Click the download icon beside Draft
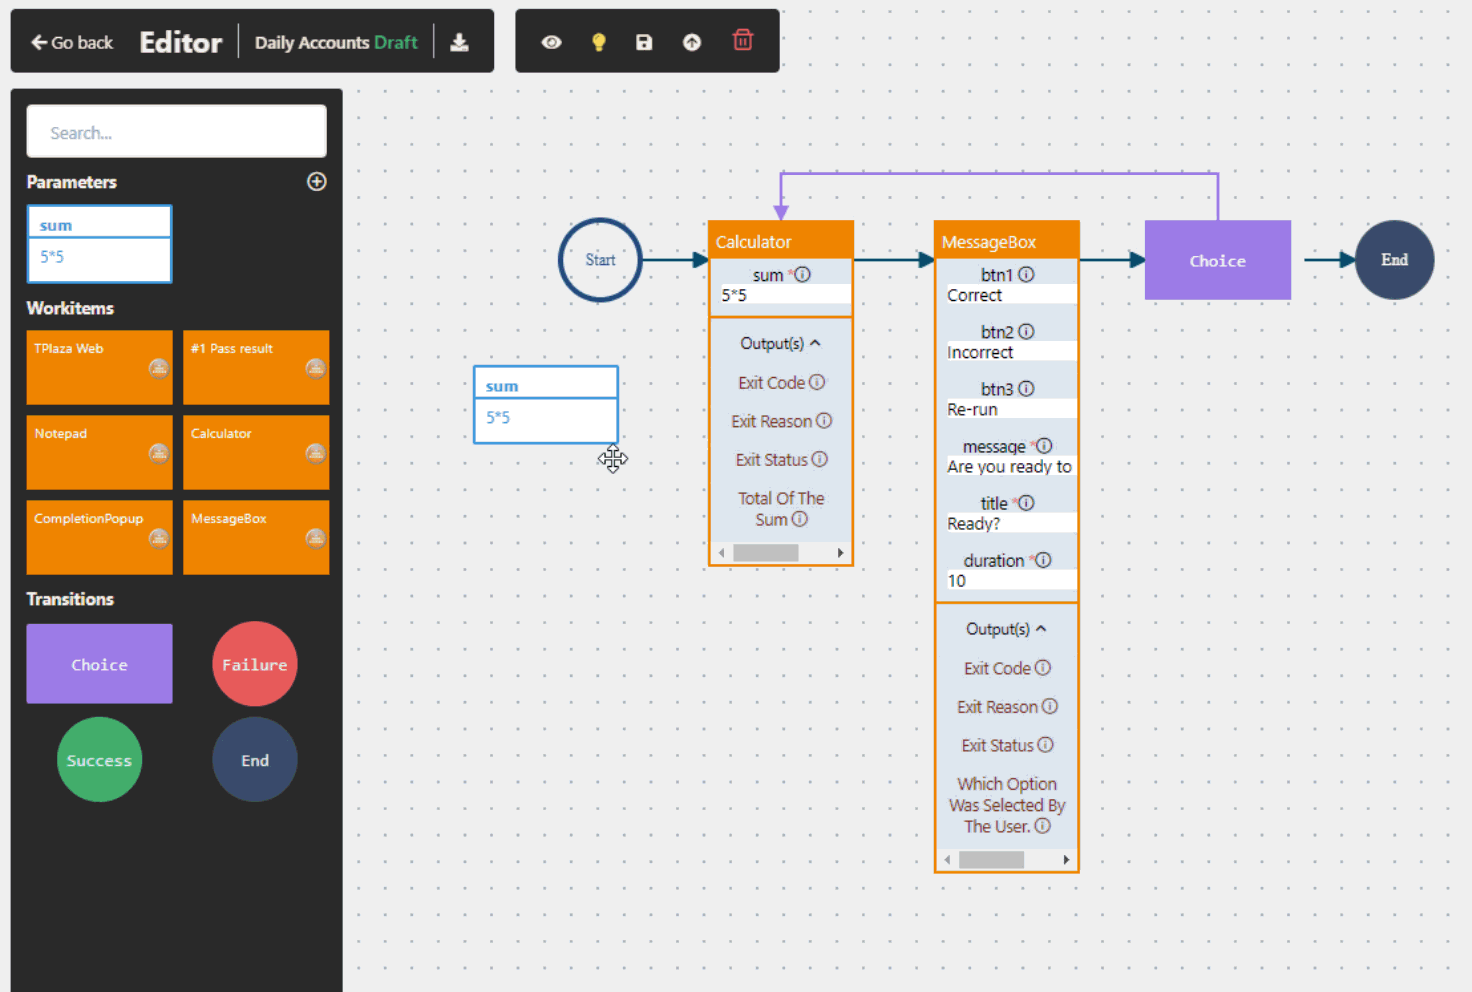The height and width of the screenshot is (992, 1472). tap(459, 42)
